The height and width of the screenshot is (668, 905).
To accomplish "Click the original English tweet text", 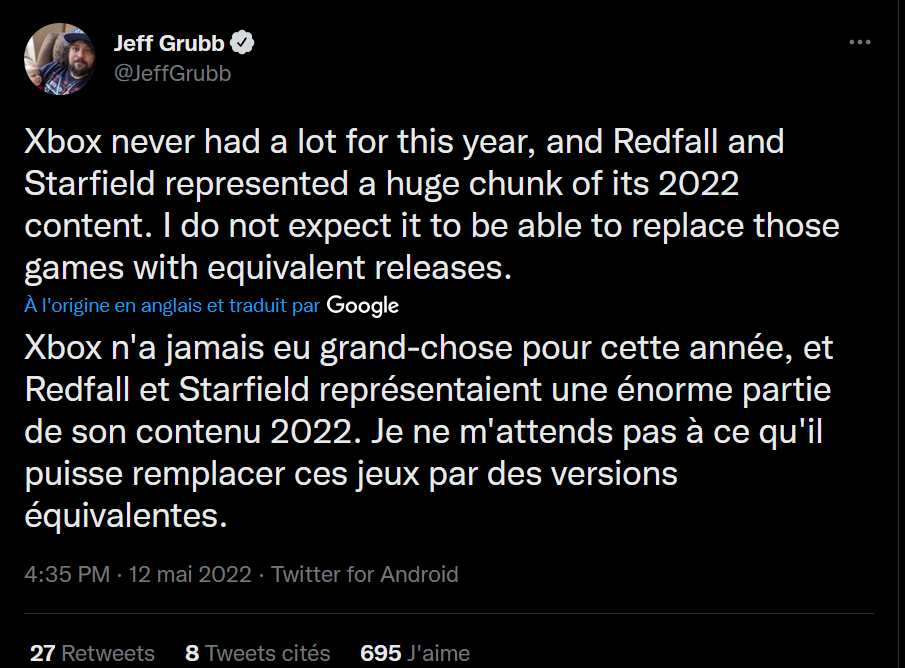I will click(432, 204).
